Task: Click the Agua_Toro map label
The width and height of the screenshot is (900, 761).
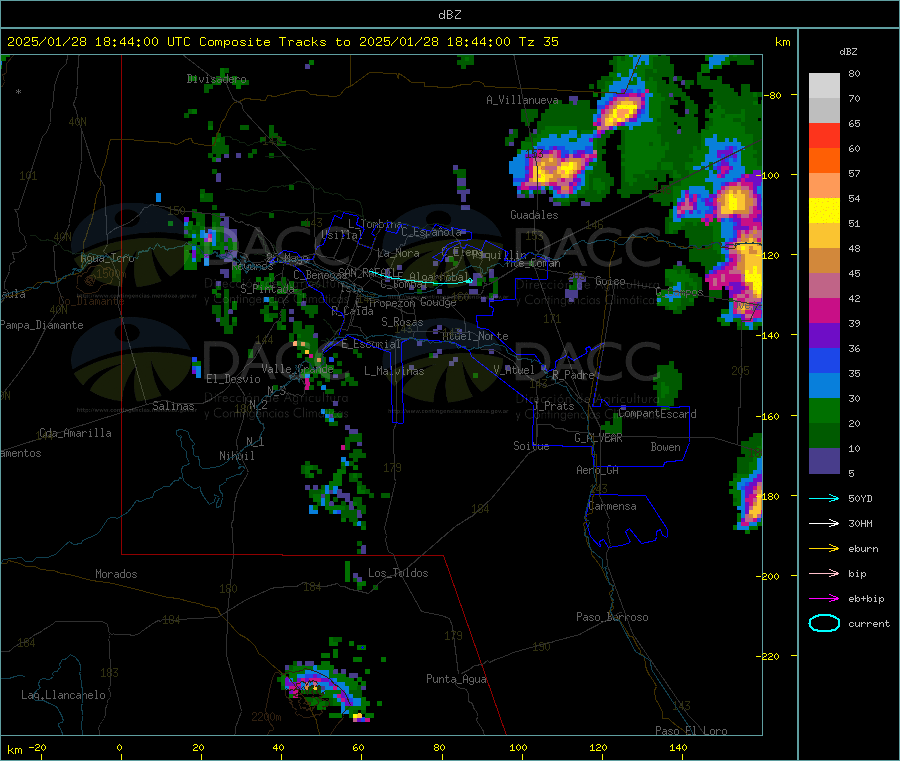Action: (x=107, y=258)
